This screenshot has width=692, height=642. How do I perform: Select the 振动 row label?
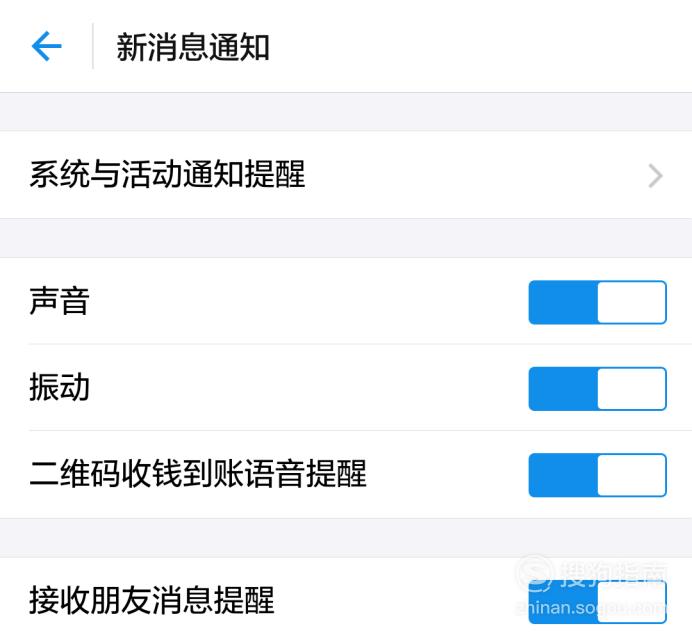point(60,387)
